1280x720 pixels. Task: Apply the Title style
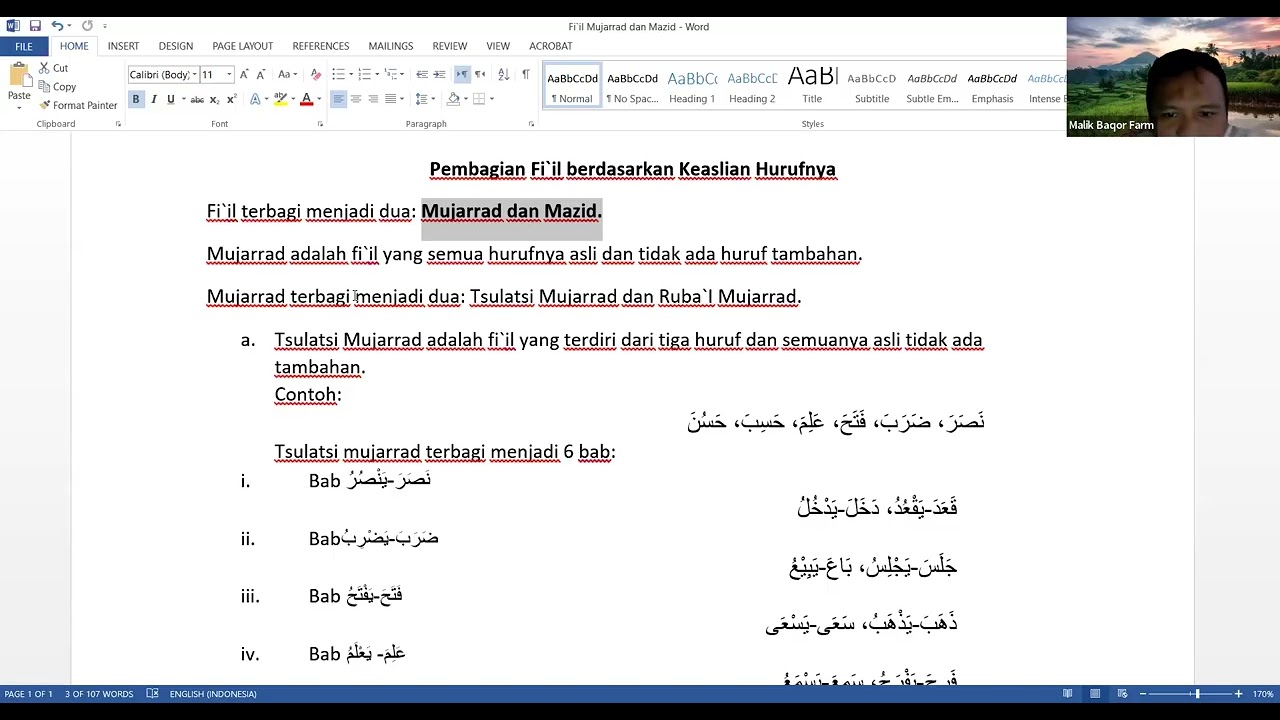[x=812, y=86]
